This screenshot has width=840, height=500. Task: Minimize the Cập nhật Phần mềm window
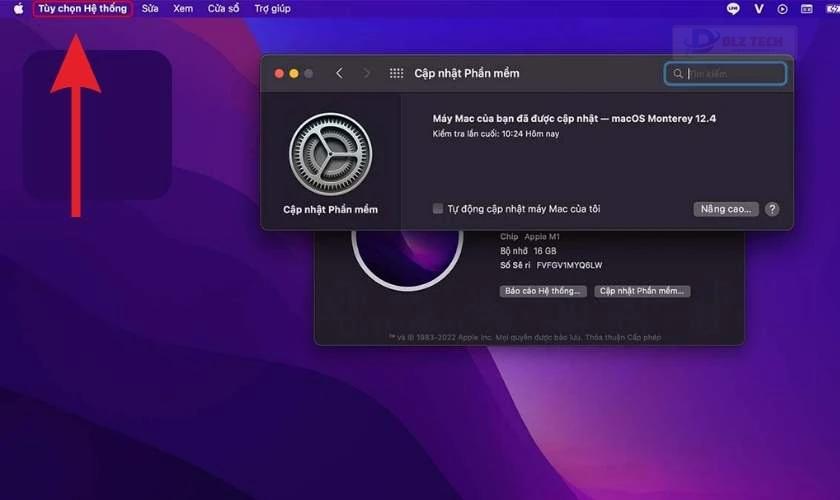point(294,73)
